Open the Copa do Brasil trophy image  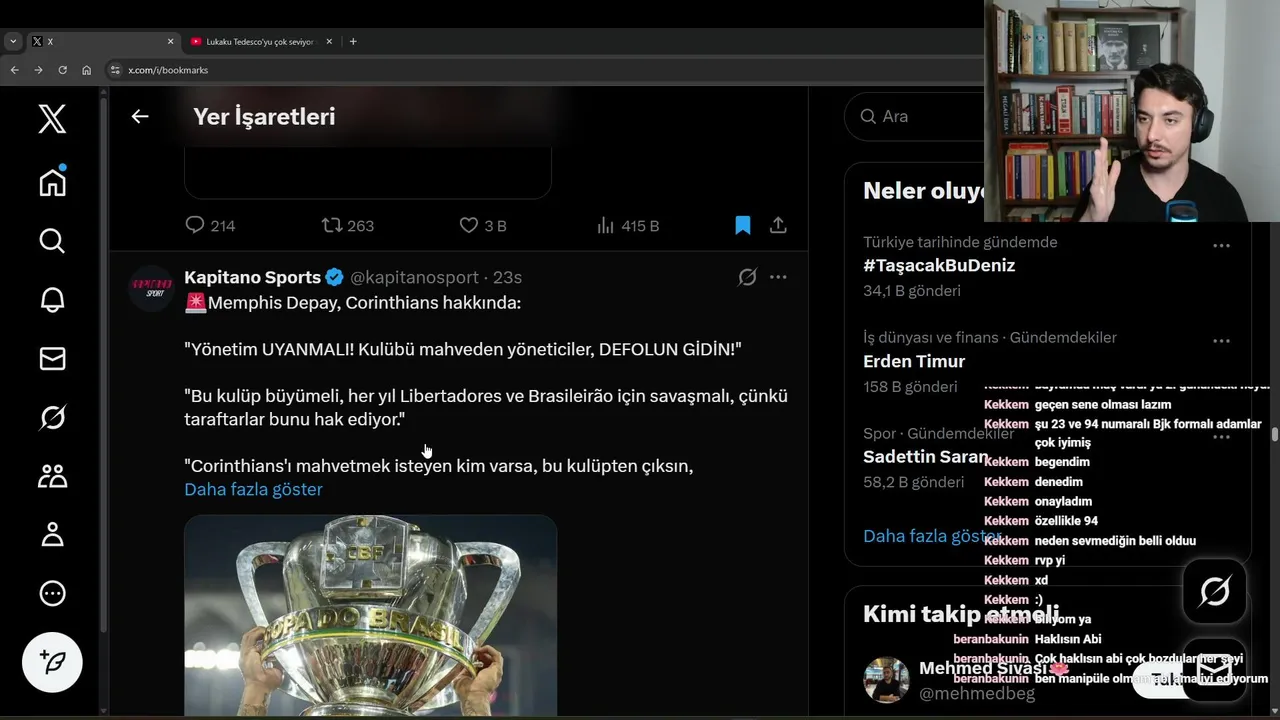pyautogui.click(x=370, y=617)
